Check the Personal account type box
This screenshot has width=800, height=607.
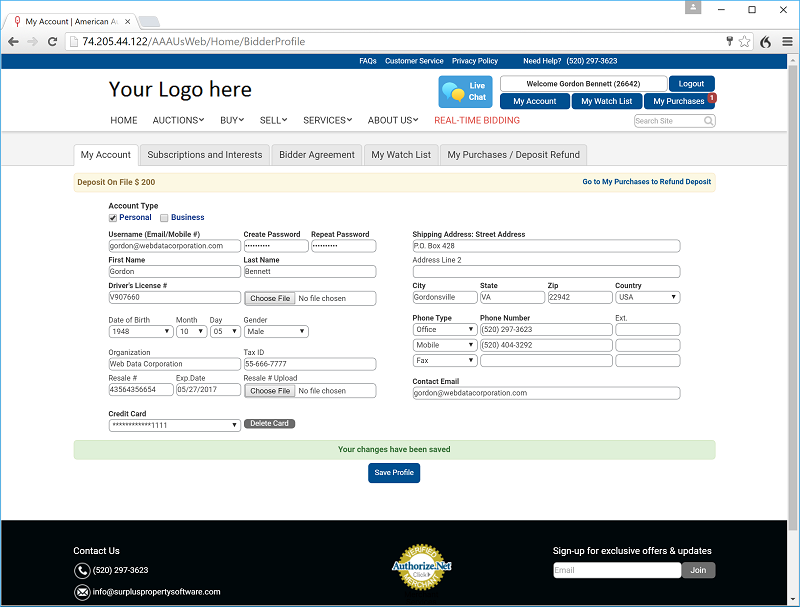point(113,218)
